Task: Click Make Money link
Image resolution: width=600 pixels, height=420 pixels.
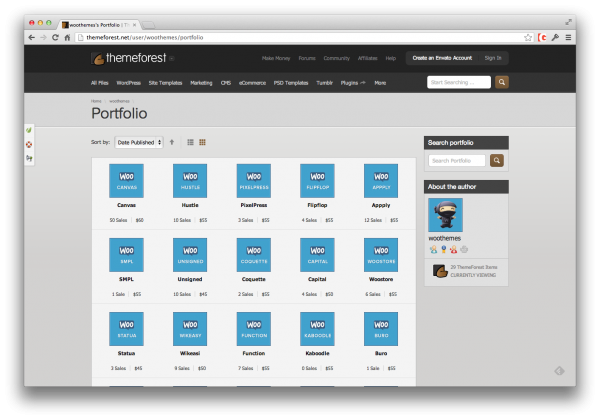Action: (x=276, y=59)
